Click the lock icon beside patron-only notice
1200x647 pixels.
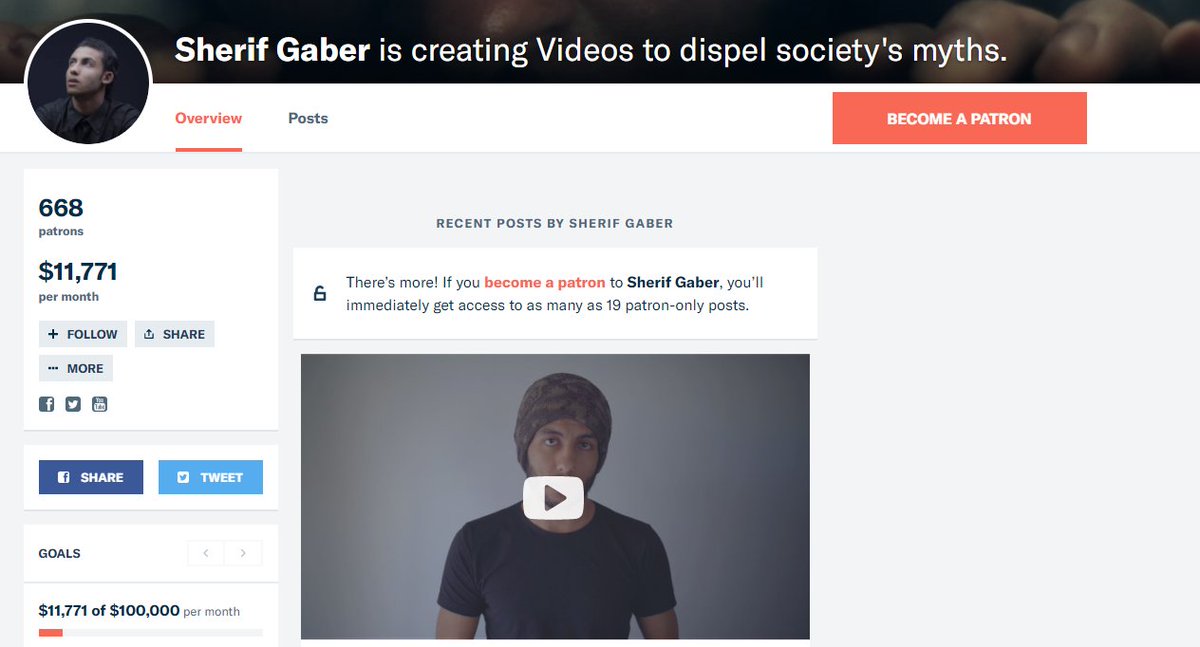pos(320,294)
